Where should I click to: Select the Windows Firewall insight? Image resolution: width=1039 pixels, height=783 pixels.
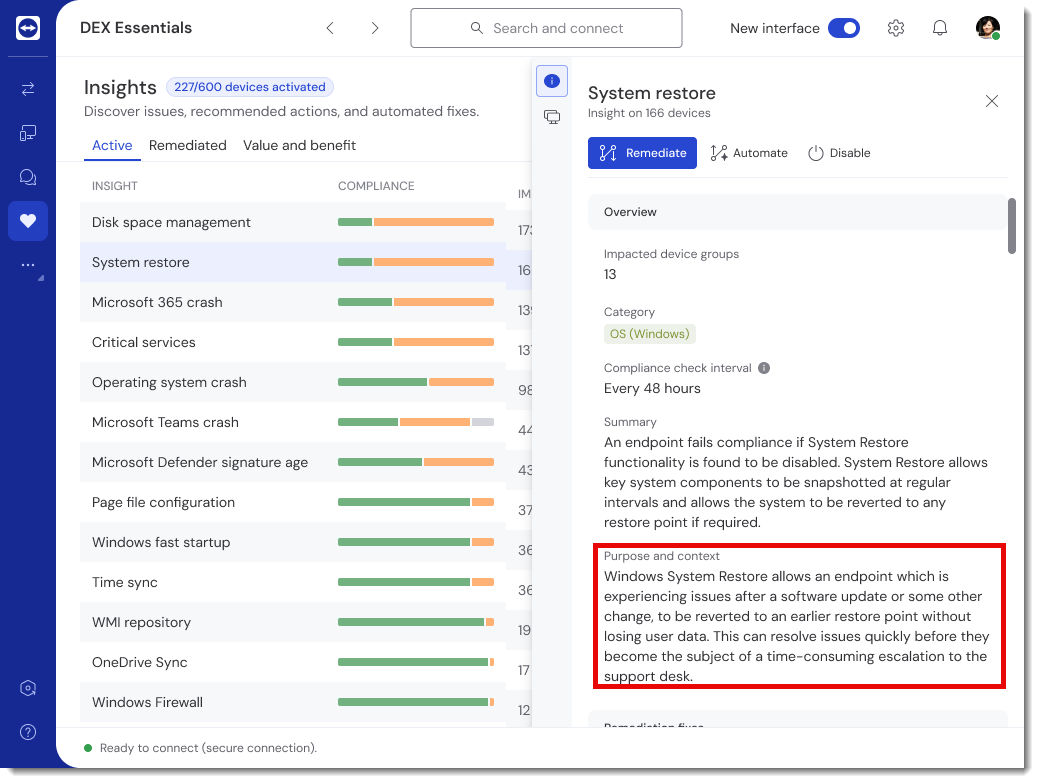pos(147,702)
